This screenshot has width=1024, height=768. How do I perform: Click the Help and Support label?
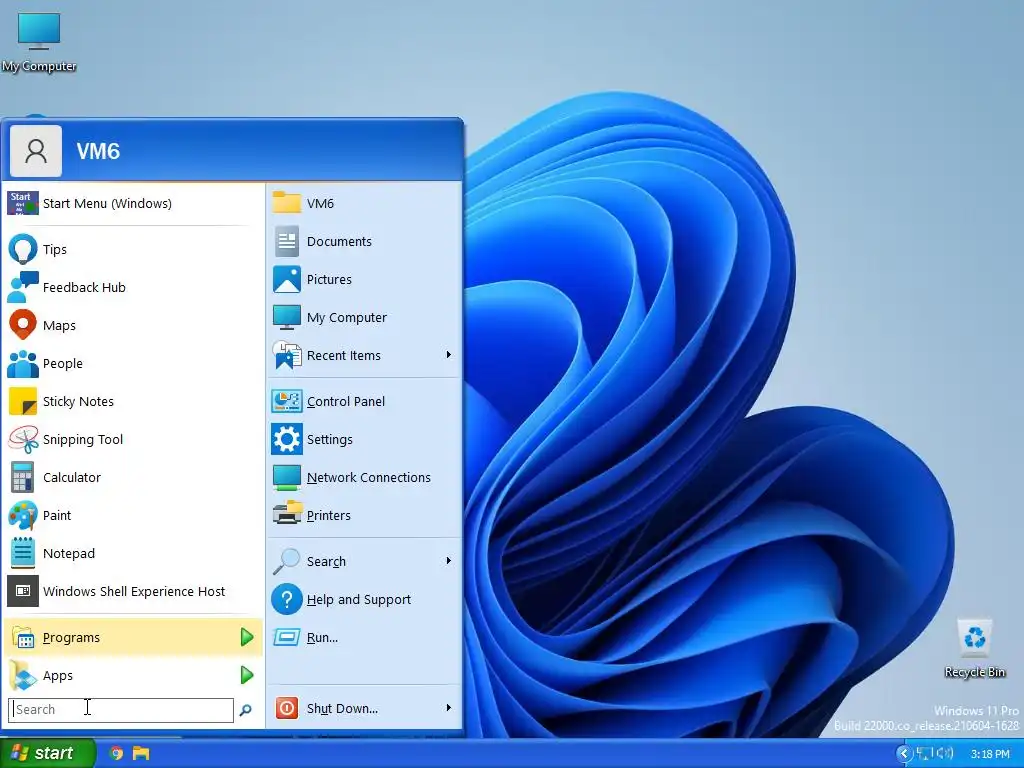(359, 600)
